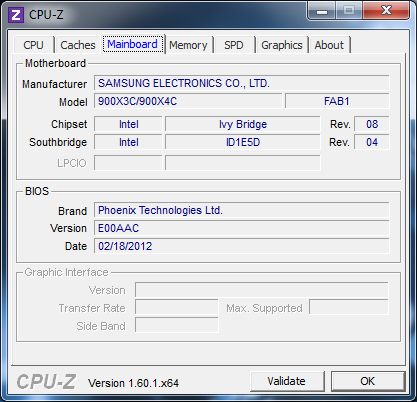Click the OK button

pyautogui.click(x=368, y=381)
